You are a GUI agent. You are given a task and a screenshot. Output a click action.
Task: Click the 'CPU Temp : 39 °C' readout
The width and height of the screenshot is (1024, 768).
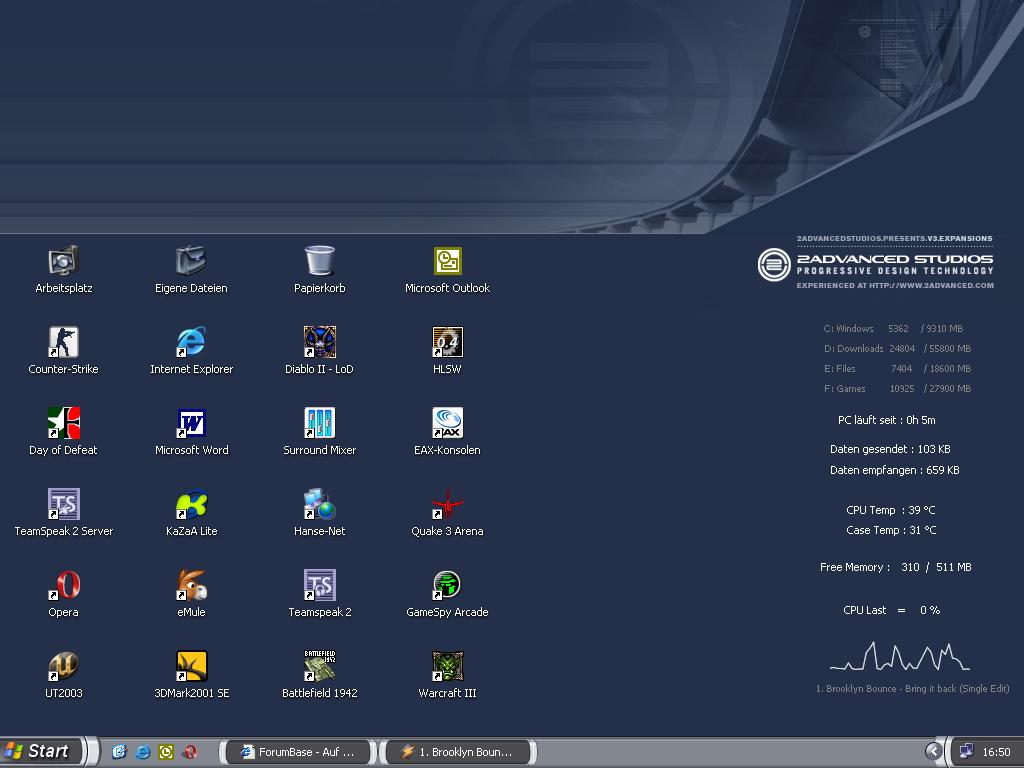[x=891, y=510]
